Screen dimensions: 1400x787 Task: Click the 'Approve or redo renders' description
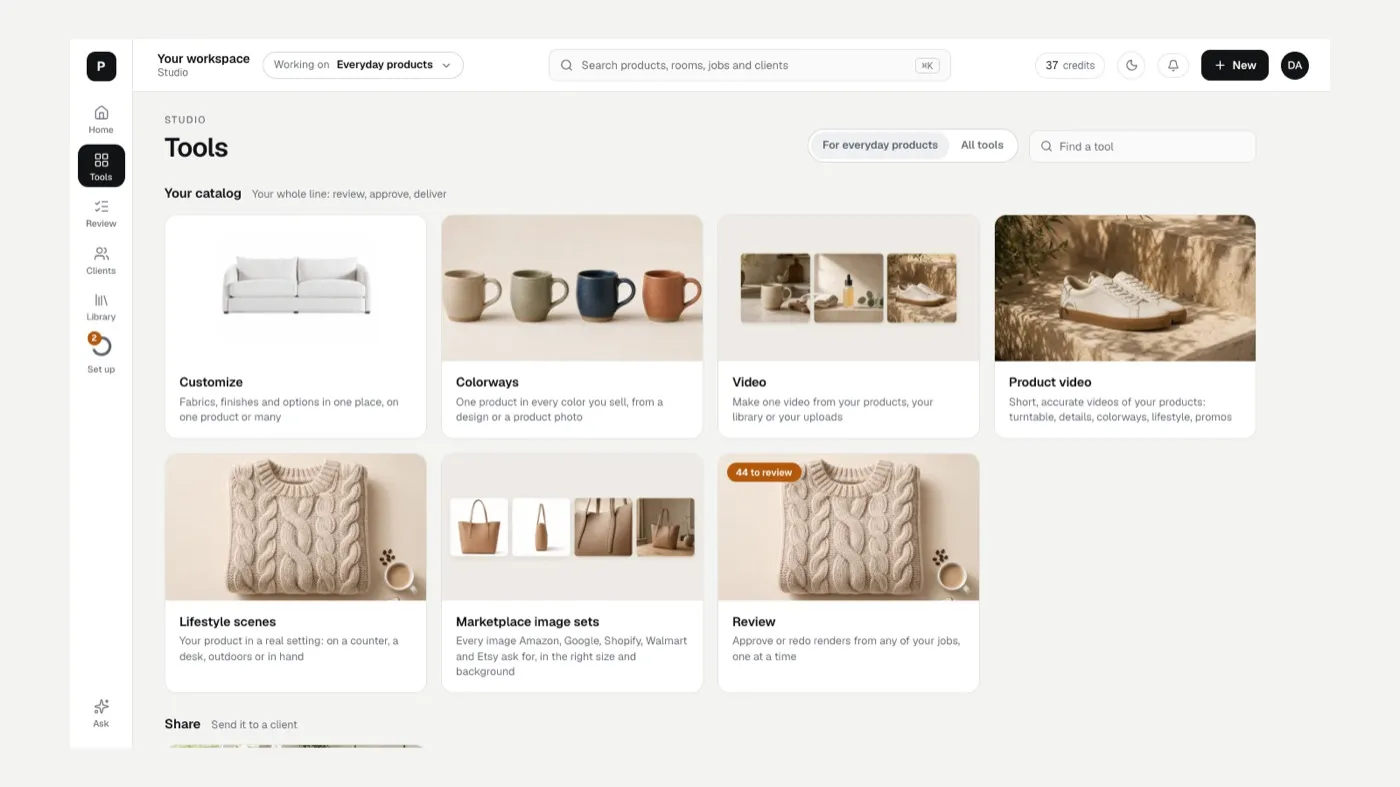click(x=846, y=649)
